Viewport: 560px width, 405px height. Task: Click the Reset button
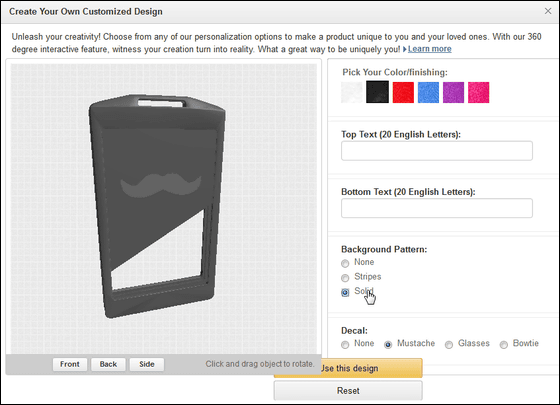tap(348, 390)
